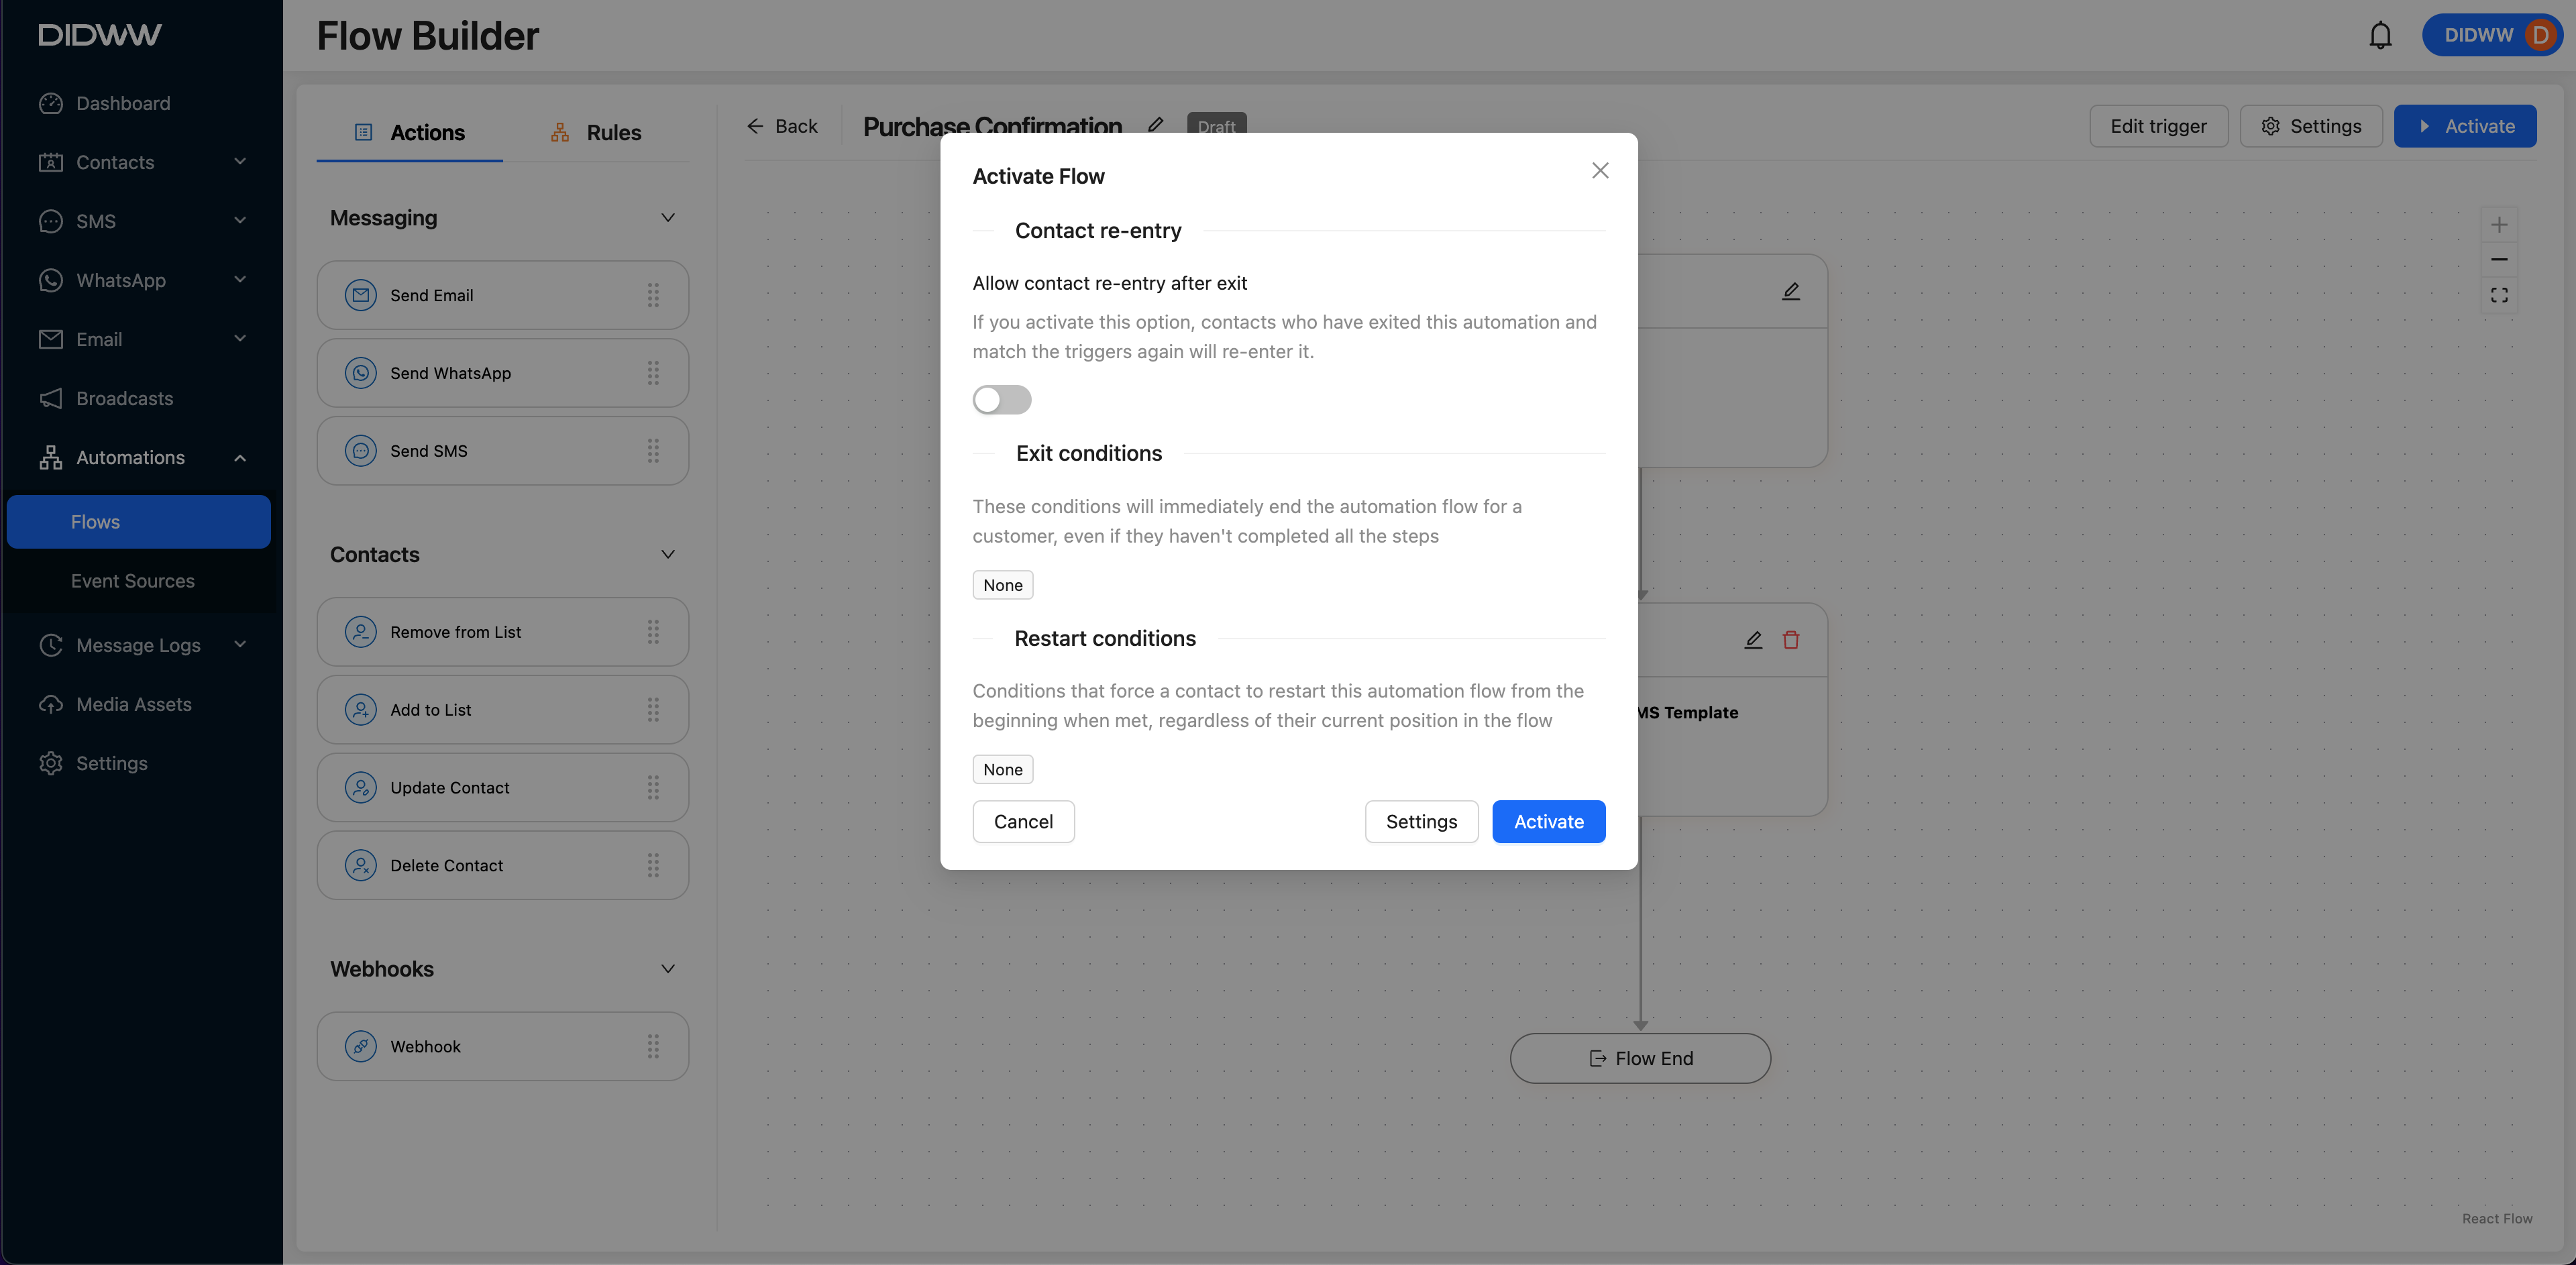Viewport: 2576px width, 1265px height.
Task: Click the red delete trash icon on the node
Action: (1790, 640)
